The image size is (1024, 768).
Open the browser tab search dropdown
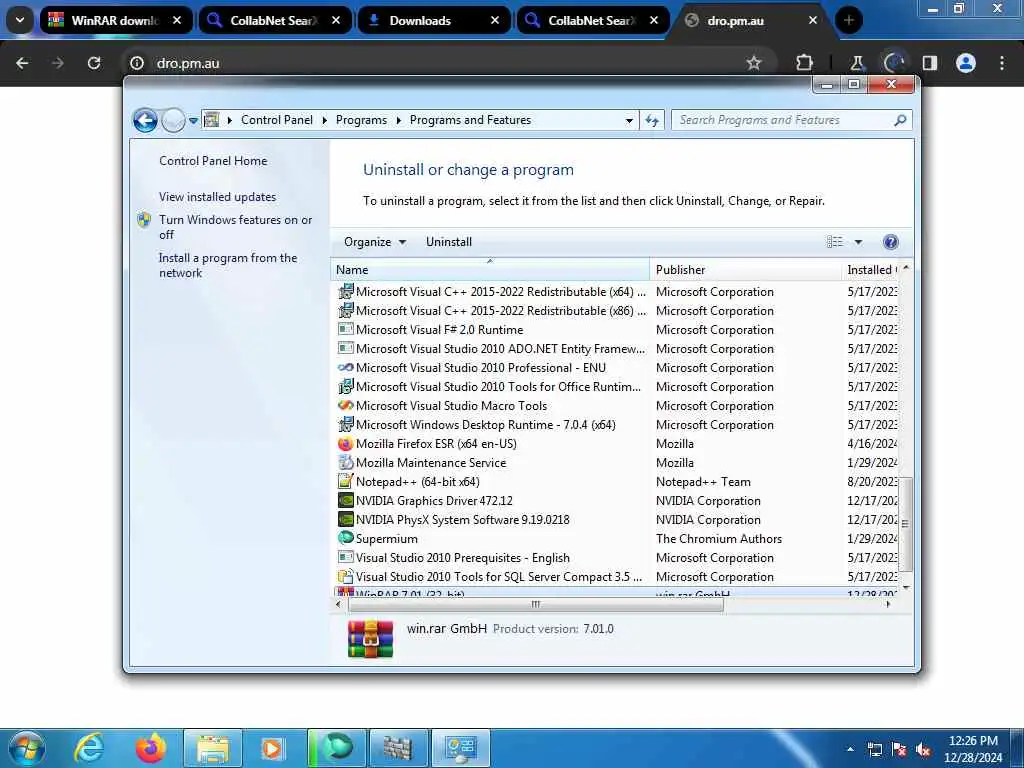click(20, 20)
